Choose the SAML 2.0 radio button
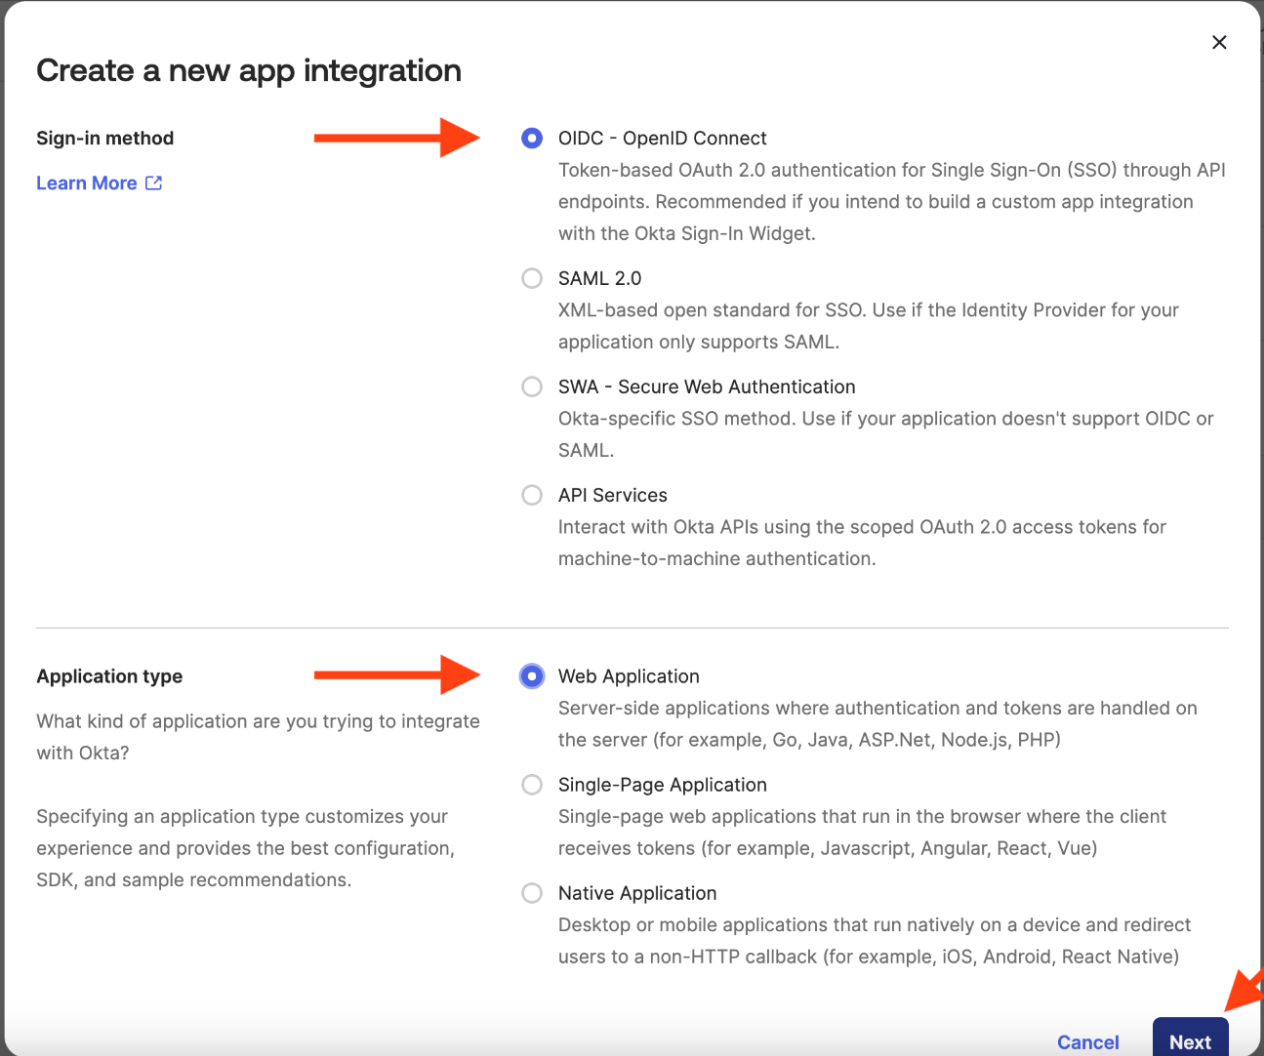This screenshot has height=1056, width=1264. point(532,278)
